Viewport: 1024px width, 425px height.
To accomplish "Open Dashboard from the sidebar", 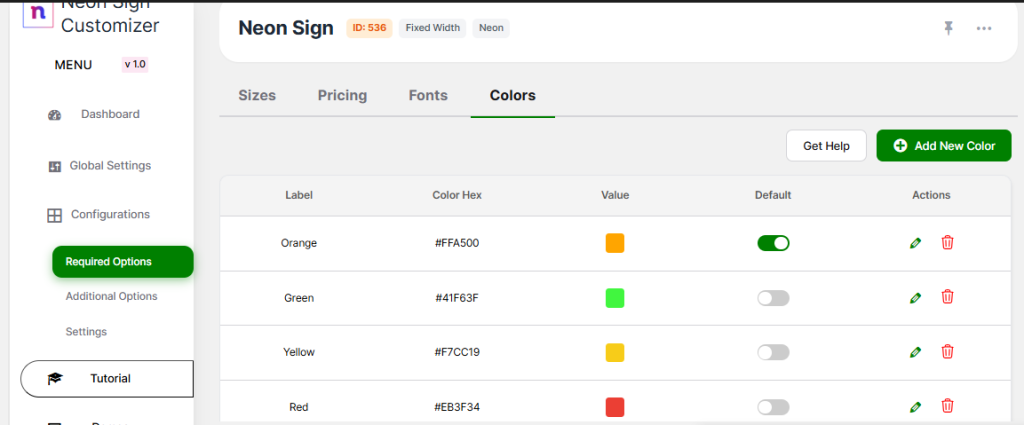I will pyautogui.click(x=109, y=114).
